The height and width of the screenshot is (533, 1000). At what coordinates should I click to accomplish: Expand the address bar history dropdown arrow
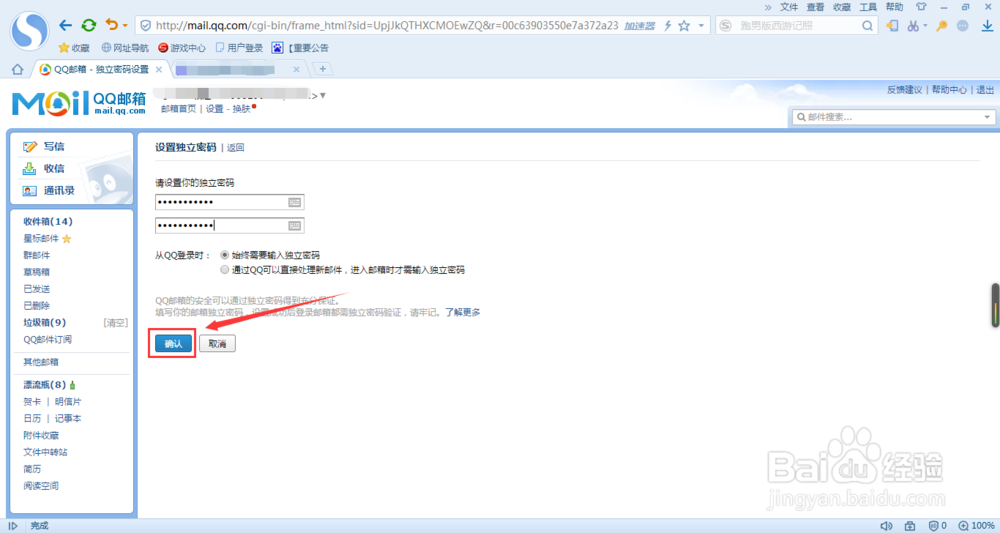[701, 26]
